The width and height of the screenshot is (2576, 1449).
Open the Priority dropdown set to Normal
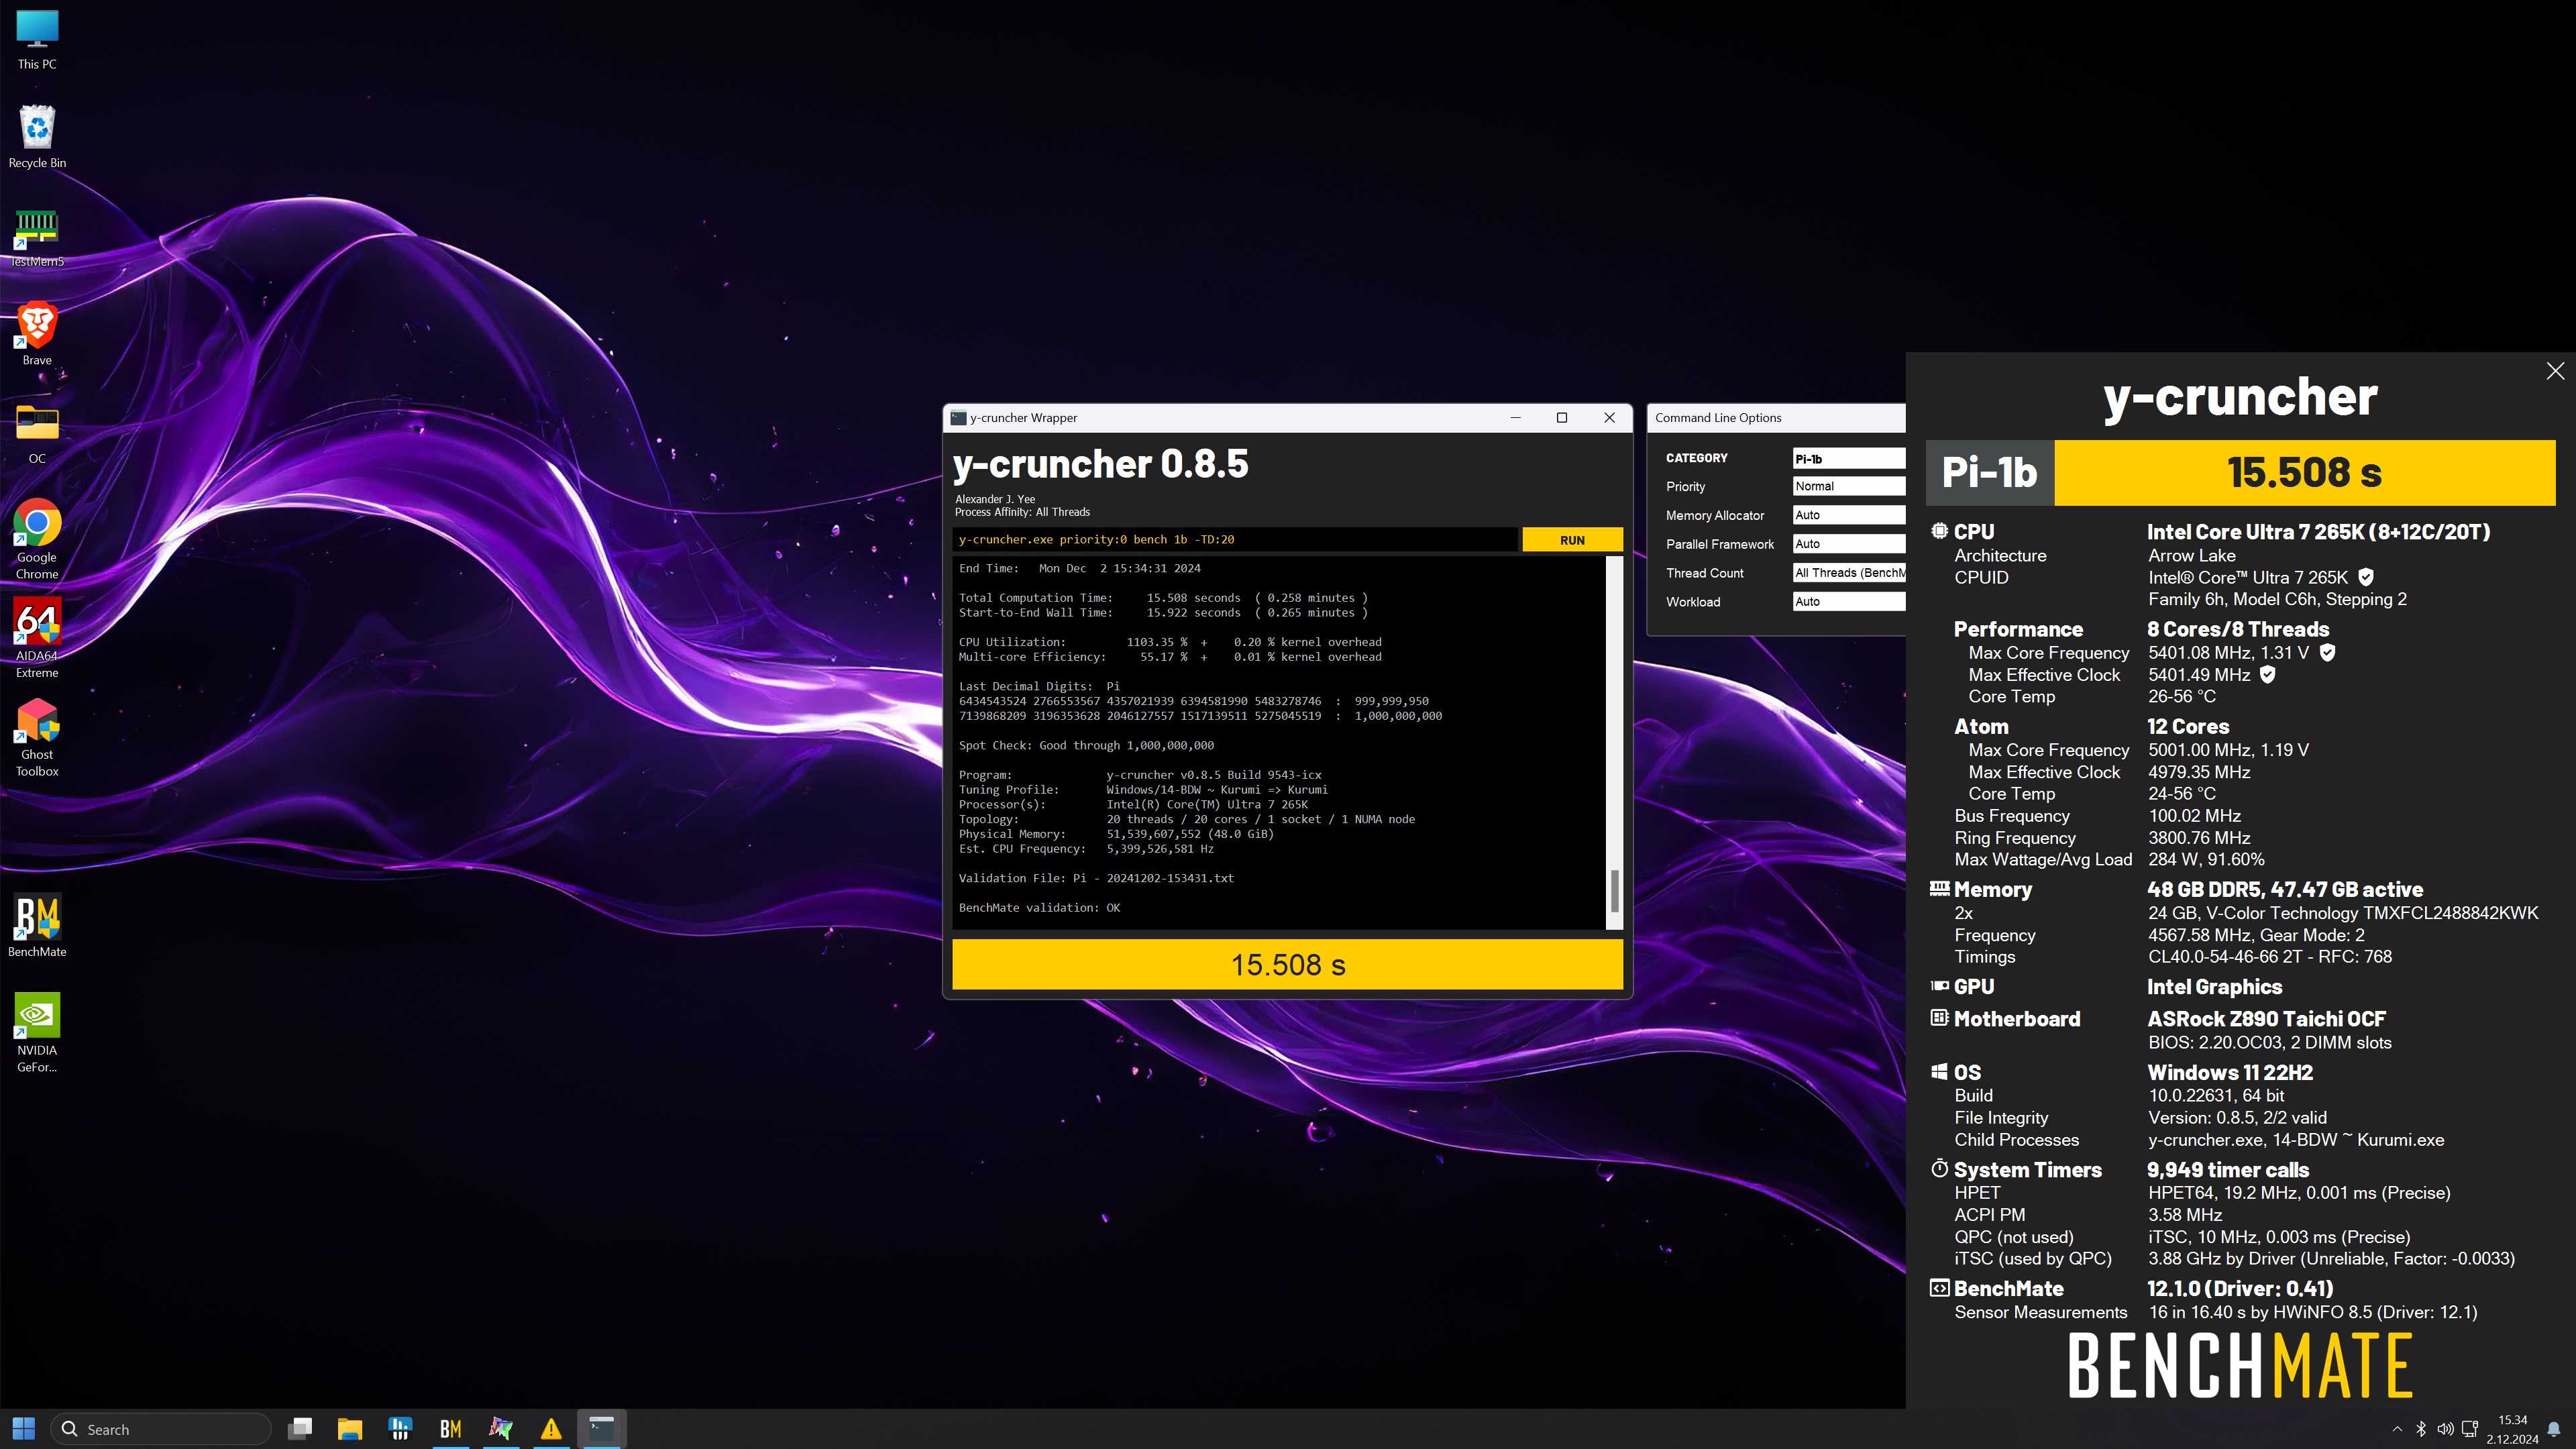[x=1848, y=486]
